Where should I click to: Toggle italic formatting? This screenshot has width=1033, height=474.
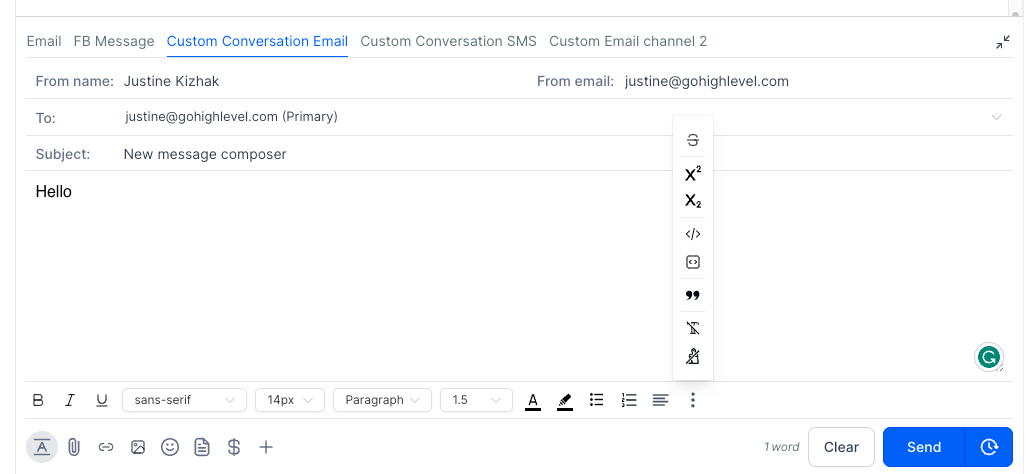70,400
